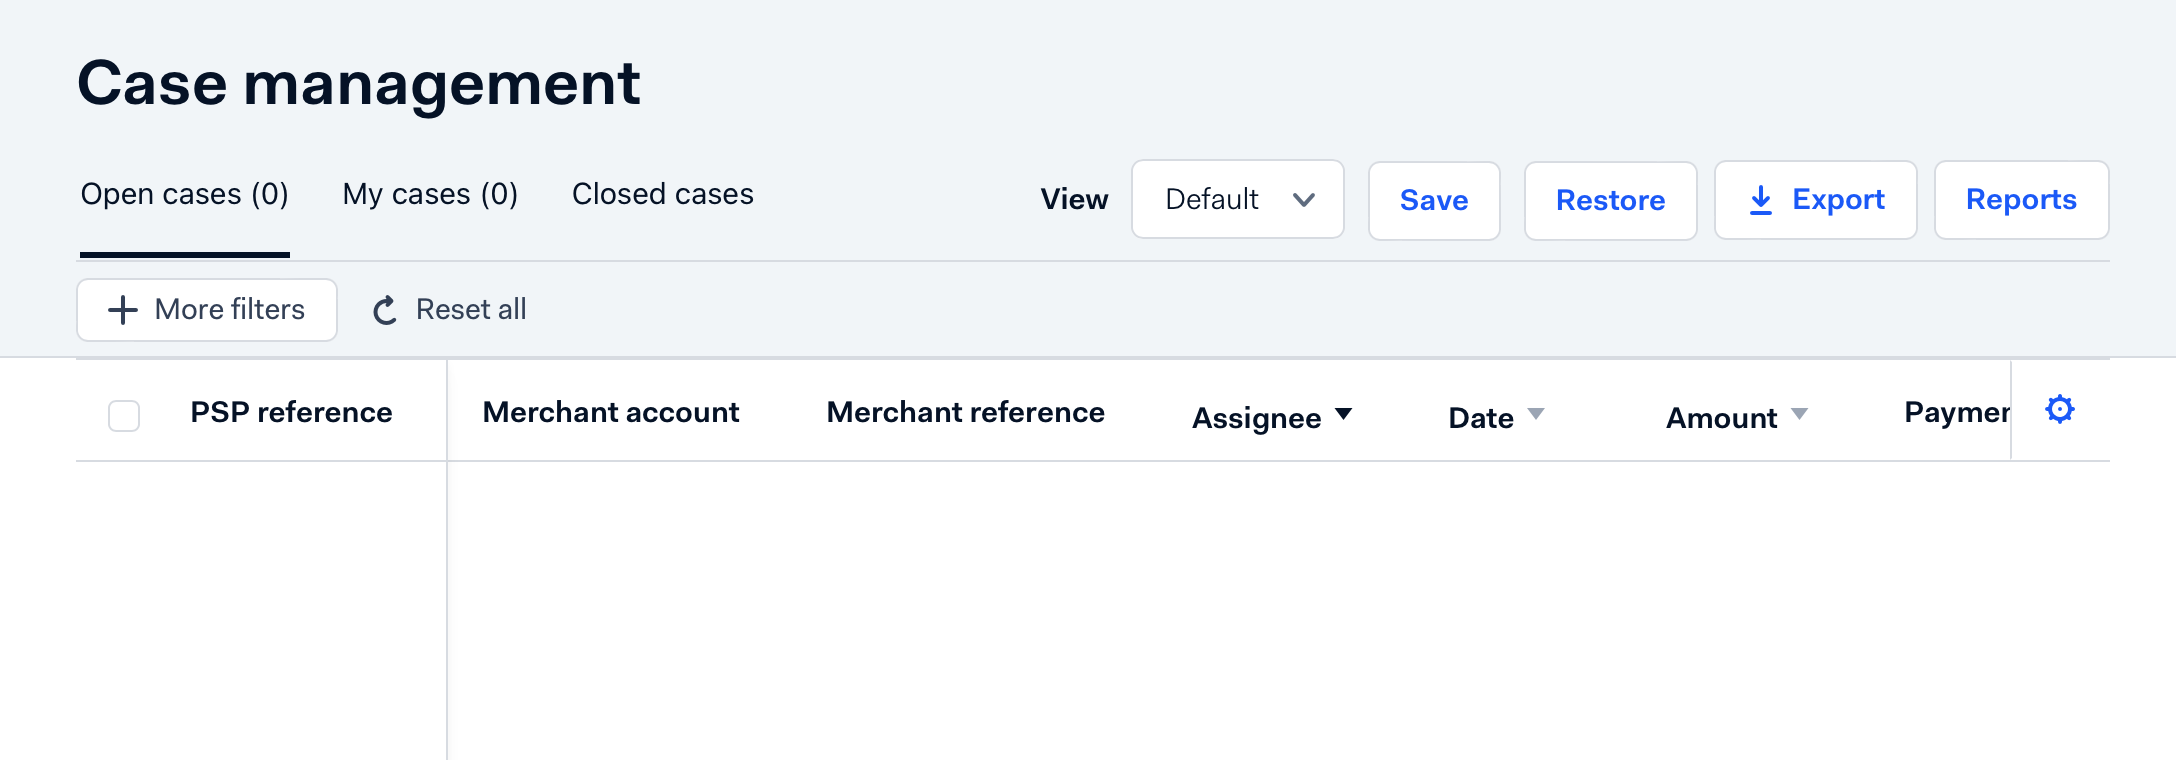
Task: Click the Reset all link
Action: (x=471, y=310)
